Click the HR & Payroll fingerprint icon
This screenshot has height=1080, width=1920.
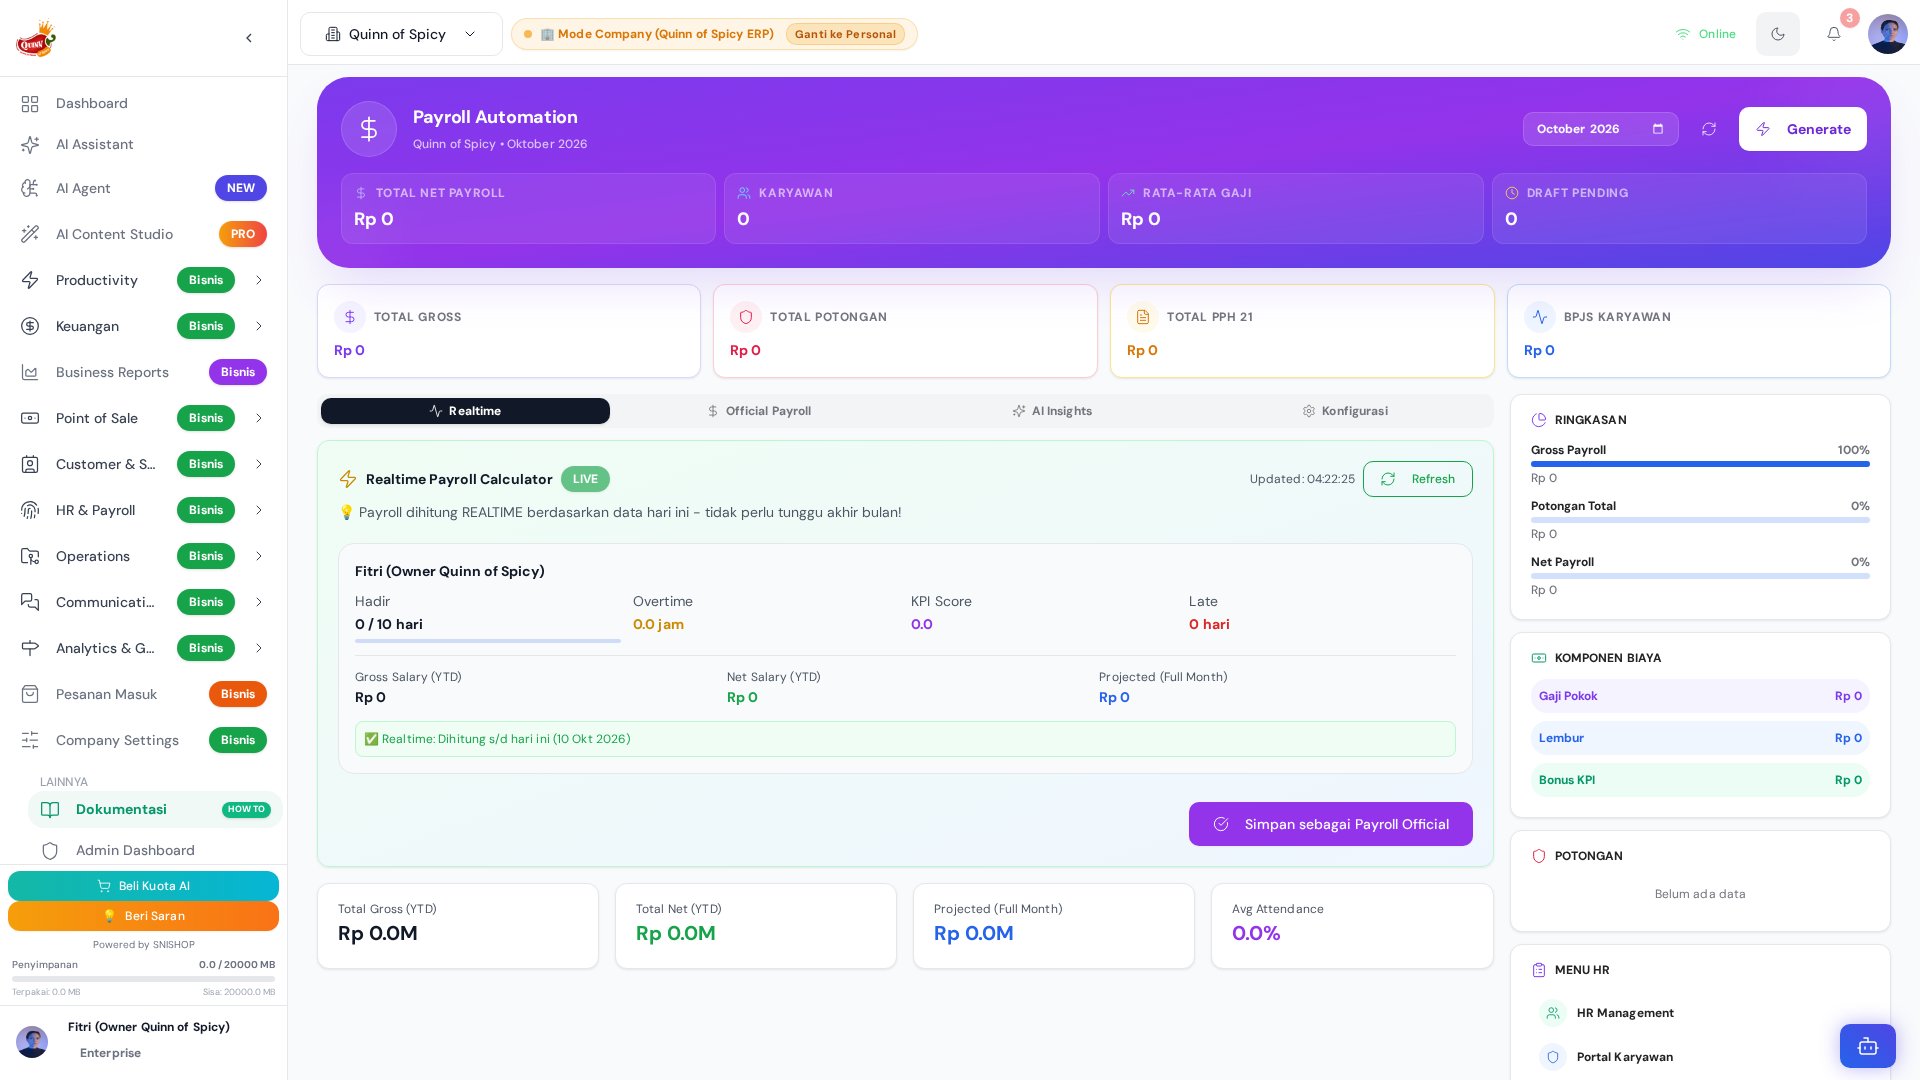(x=30, y=510)
